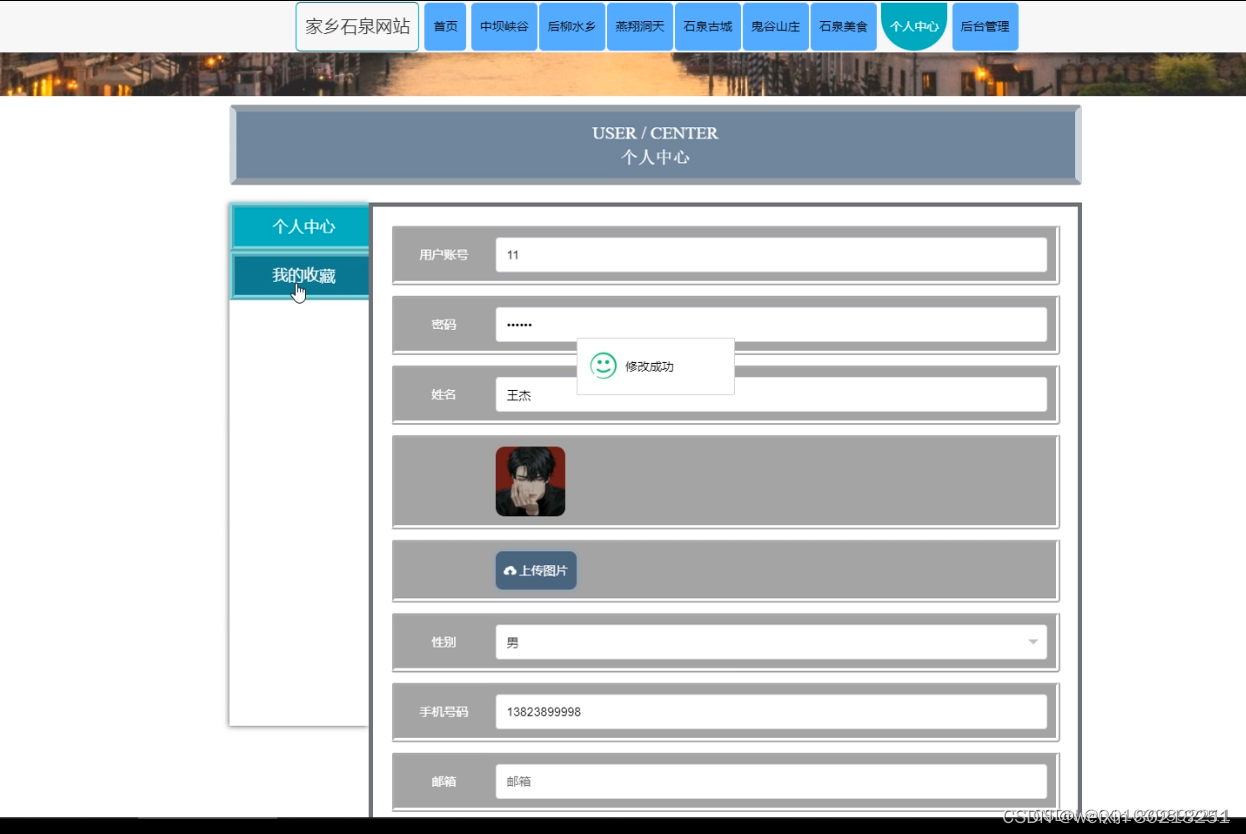This screenshot has height=834, width=1246.
Task: Open the 中坝峡谷 navigation tab
Action: pos(503,27)
